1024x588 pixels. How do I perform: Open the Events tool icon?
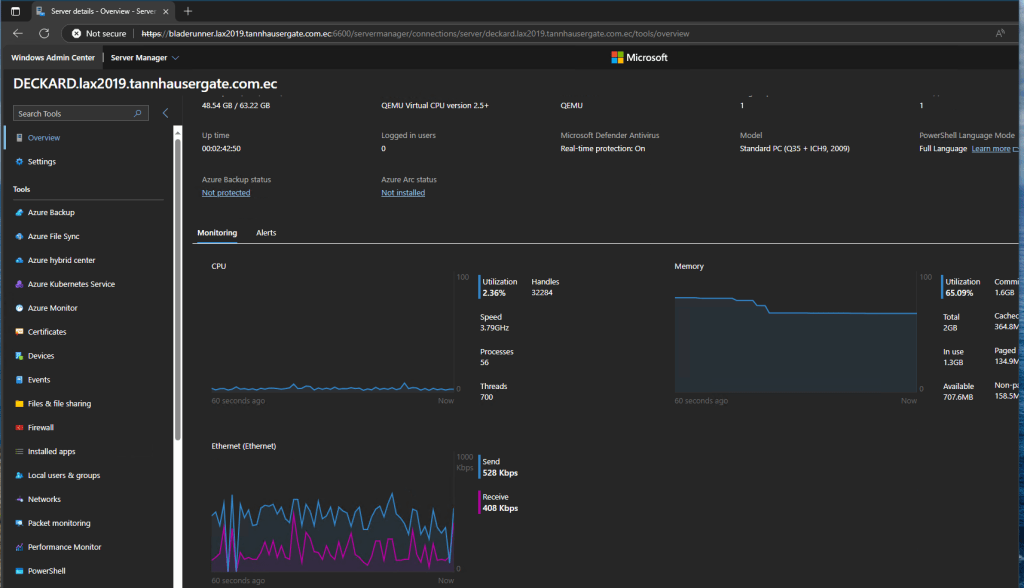point(19,380)
